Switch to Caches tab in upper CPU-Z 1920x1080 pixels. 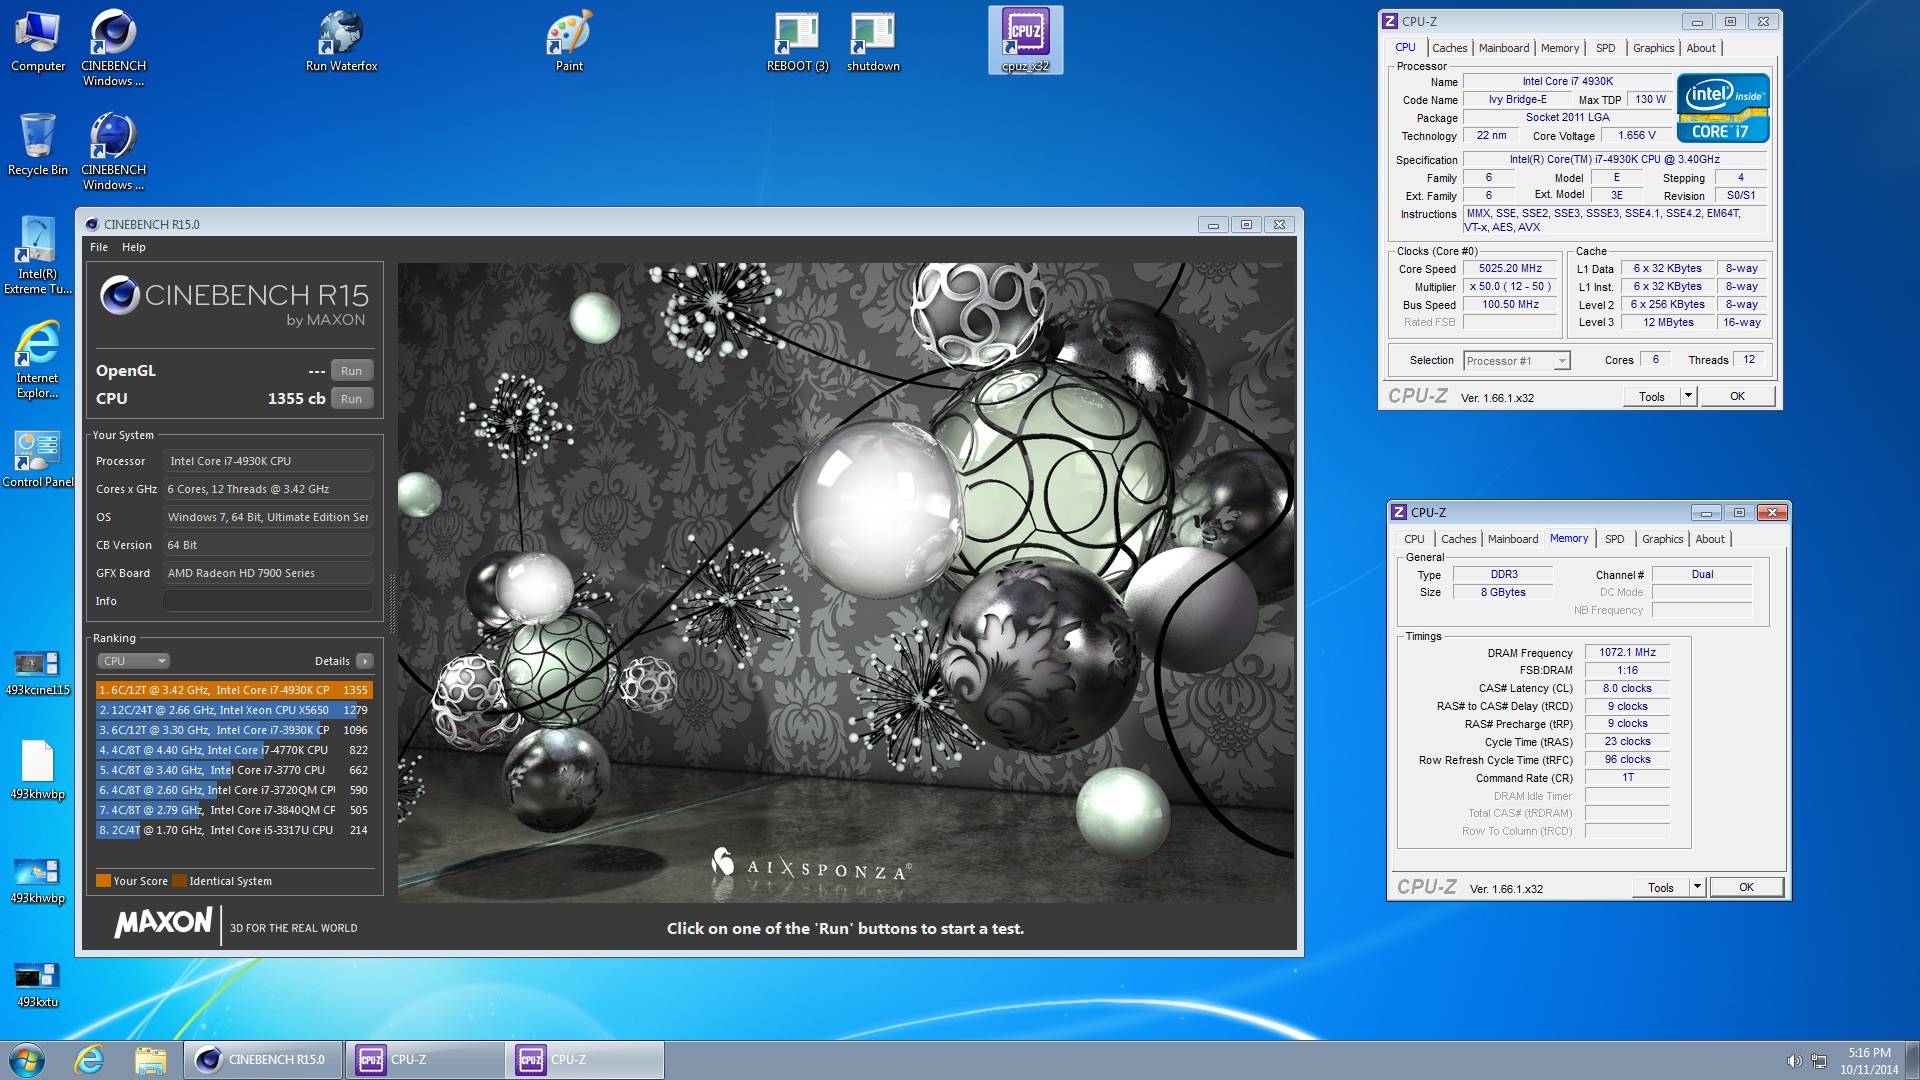[1449, 48]
